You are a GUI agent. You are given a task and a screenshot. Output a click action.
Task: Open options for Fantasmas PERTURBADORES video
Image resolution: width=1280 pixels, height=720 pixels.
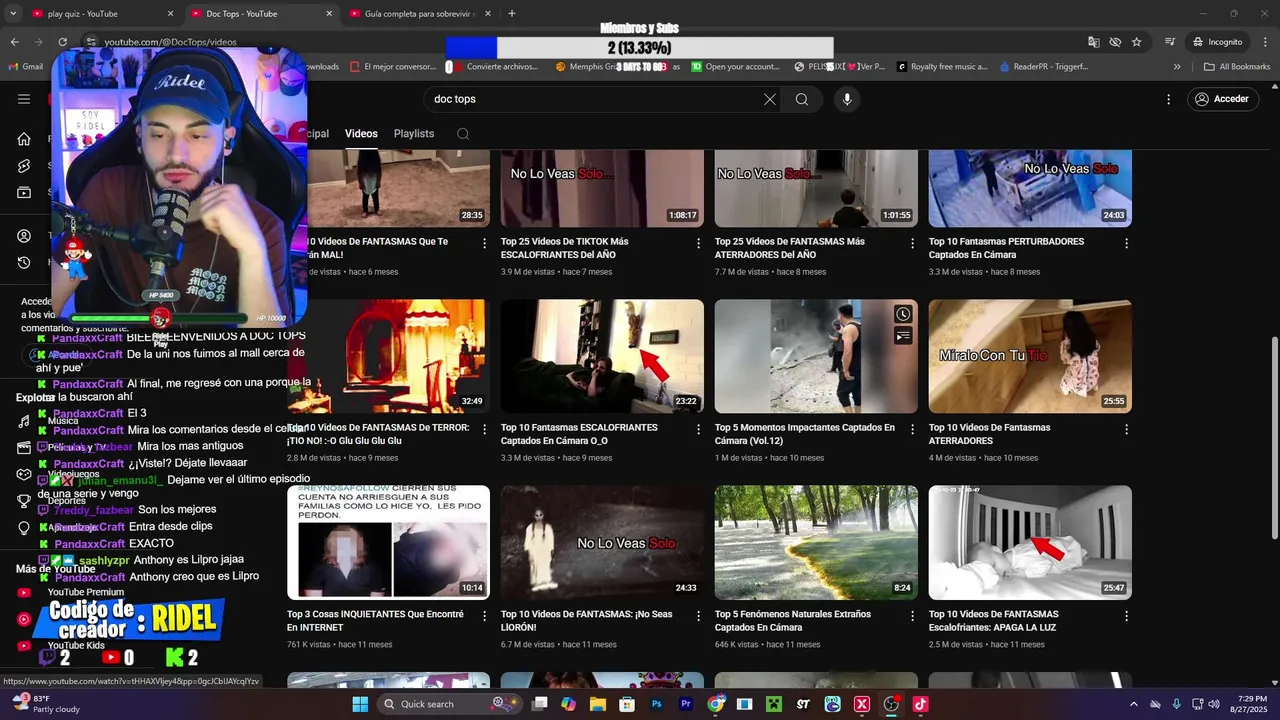[1126, 243]
